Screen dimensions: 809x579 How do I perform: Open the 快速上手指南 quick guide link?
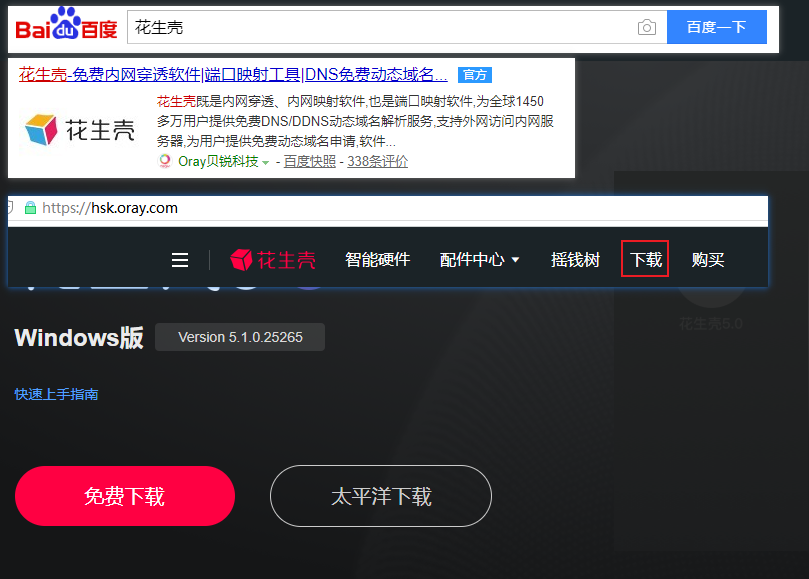[x=56, y=394]
